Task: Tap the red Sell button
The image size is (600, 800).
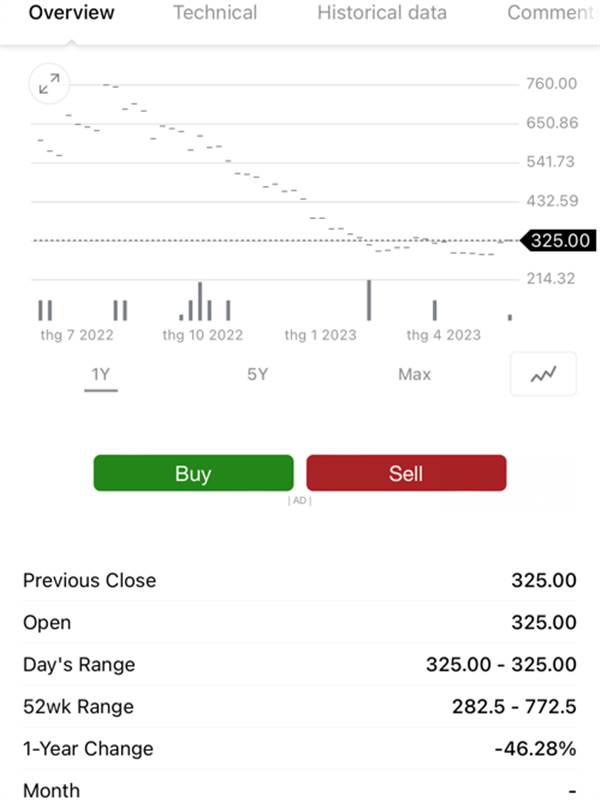Action: tap(406, 473)
